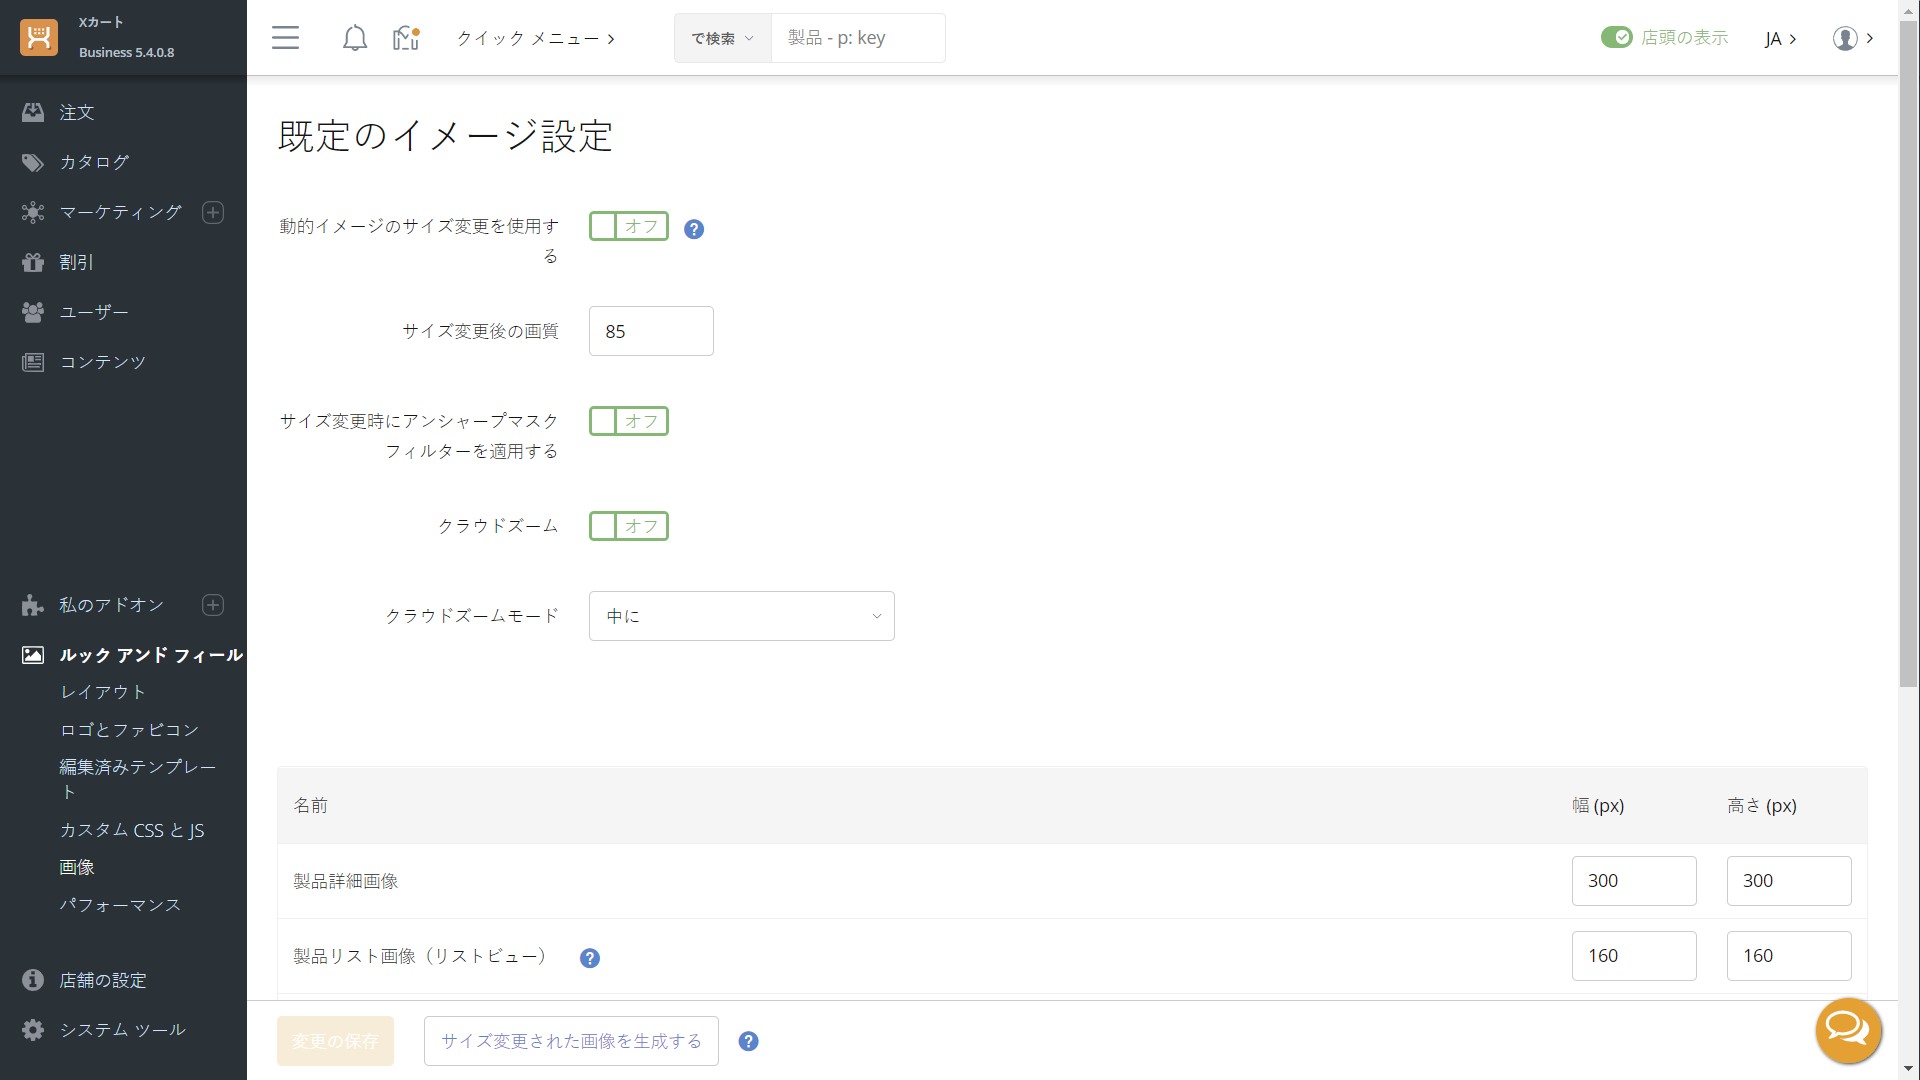Turn on the クラウドズーム toggle
This screenshot has height=1080, width=1920.
pyautogui.click(x=628, y=526)
